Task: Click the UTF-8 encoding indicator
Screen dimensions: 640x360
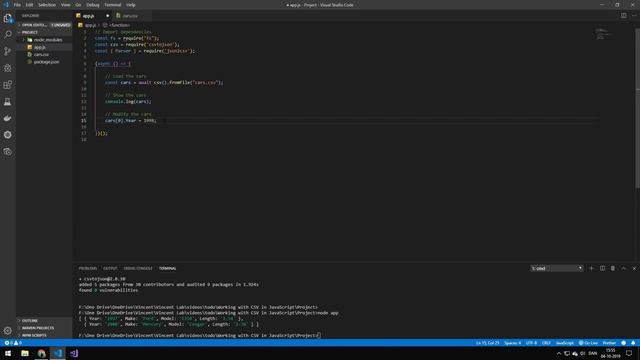Action: point(531,343)
